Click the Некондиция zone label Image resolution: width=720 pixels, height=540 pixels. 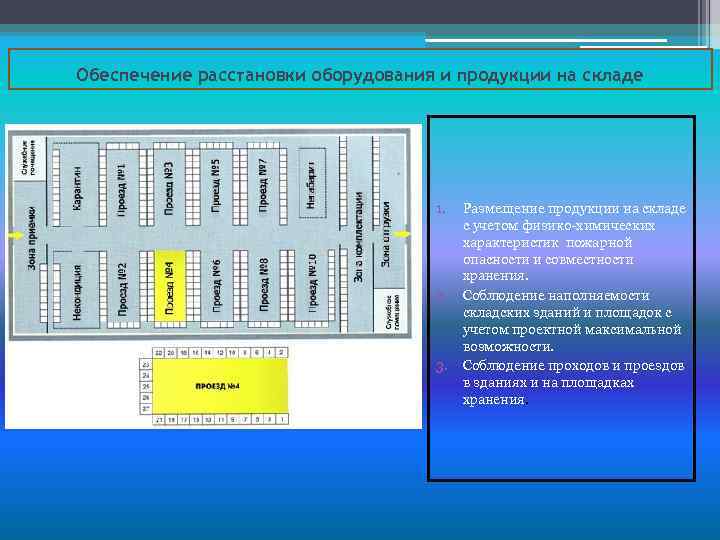77,292
